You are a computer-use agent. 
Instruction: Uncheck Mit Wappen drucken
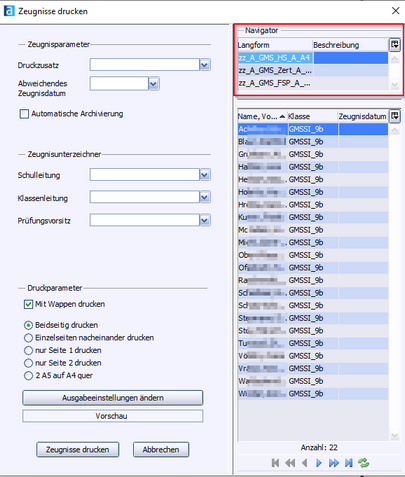[x=28, y=304]
